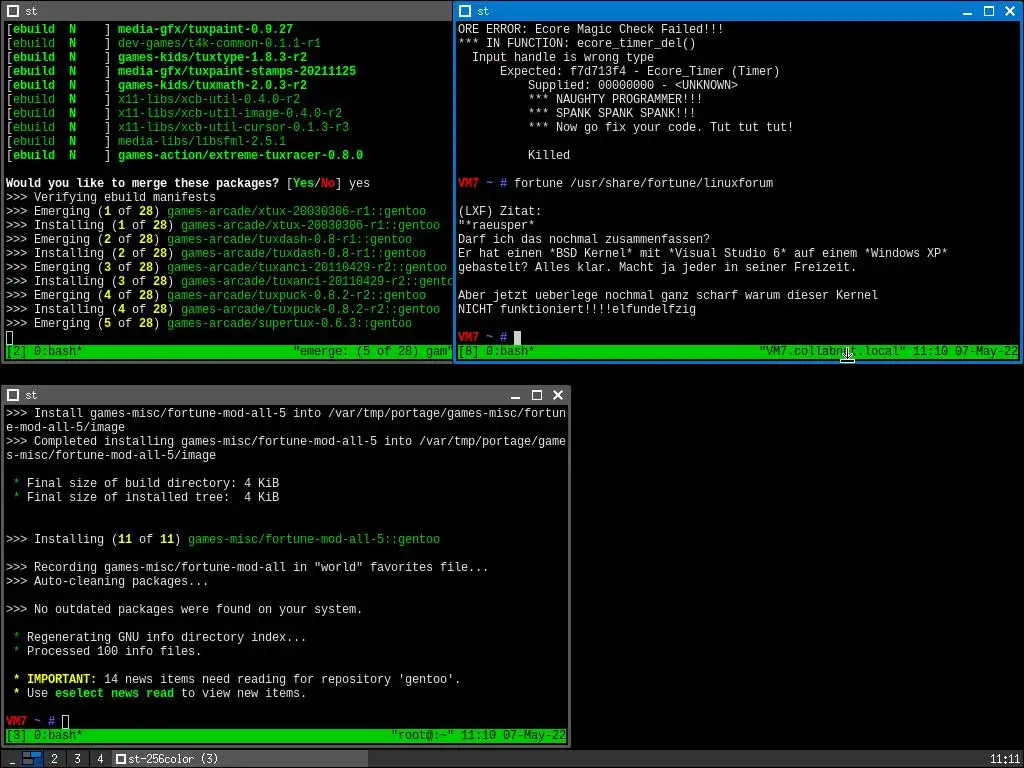1024x768 pixels.
Task: Click 'x11-libs/xcb-util-image-0.4.0-r2' package line
Action: pyautogui.click(x=229, y=114)
